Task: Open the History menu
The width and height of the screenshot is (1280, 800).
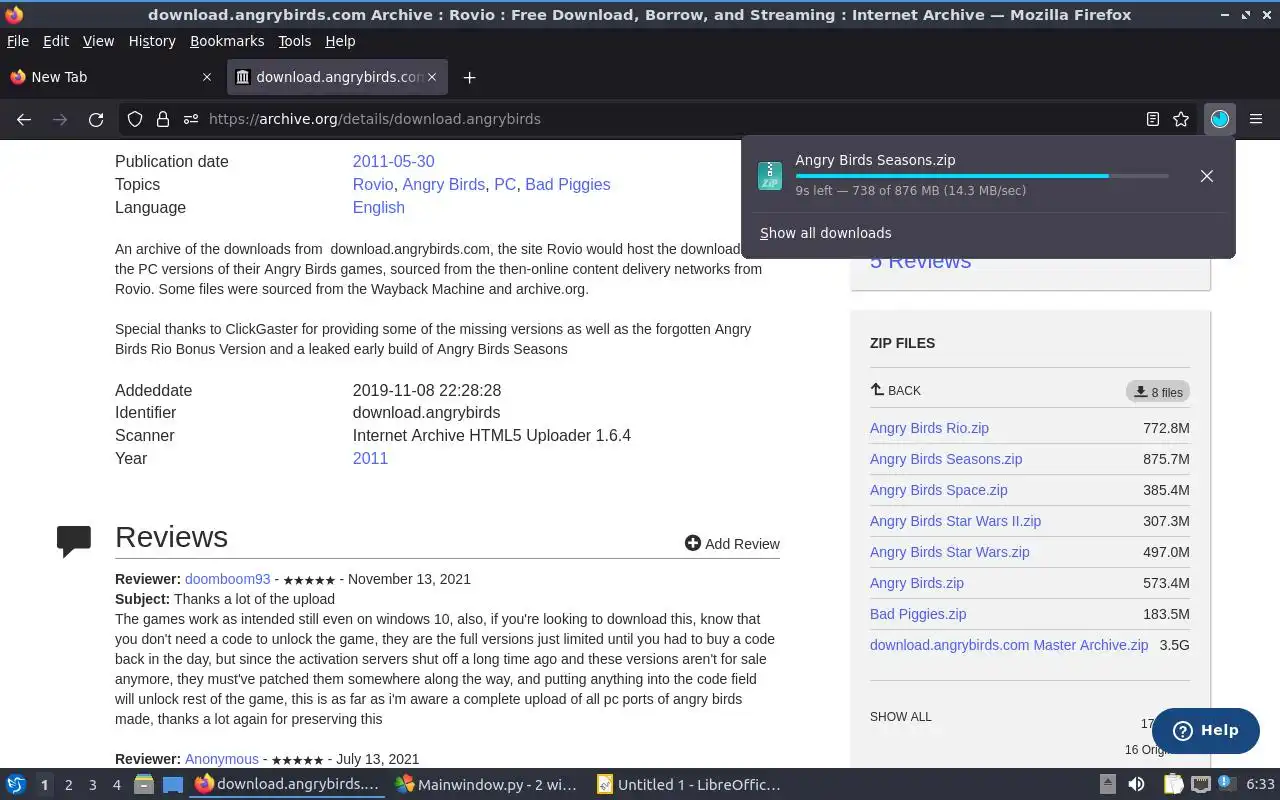Action: 152,41
